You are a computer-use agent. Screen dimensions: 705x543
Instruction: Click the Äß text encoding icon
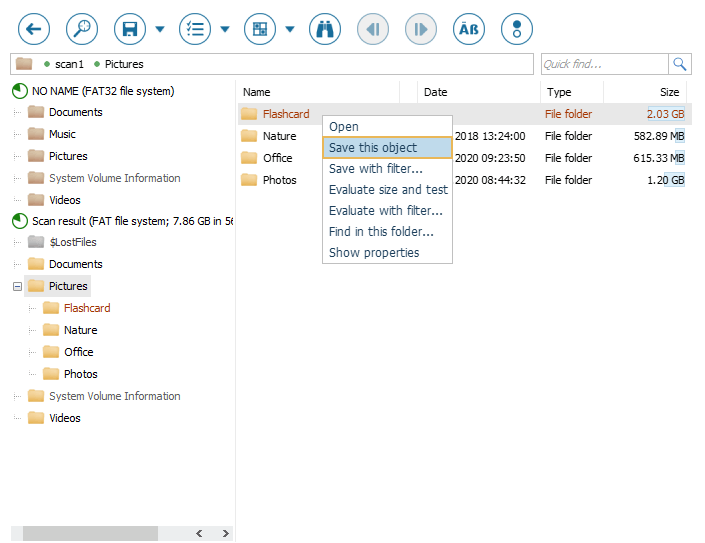click(468, 29)
